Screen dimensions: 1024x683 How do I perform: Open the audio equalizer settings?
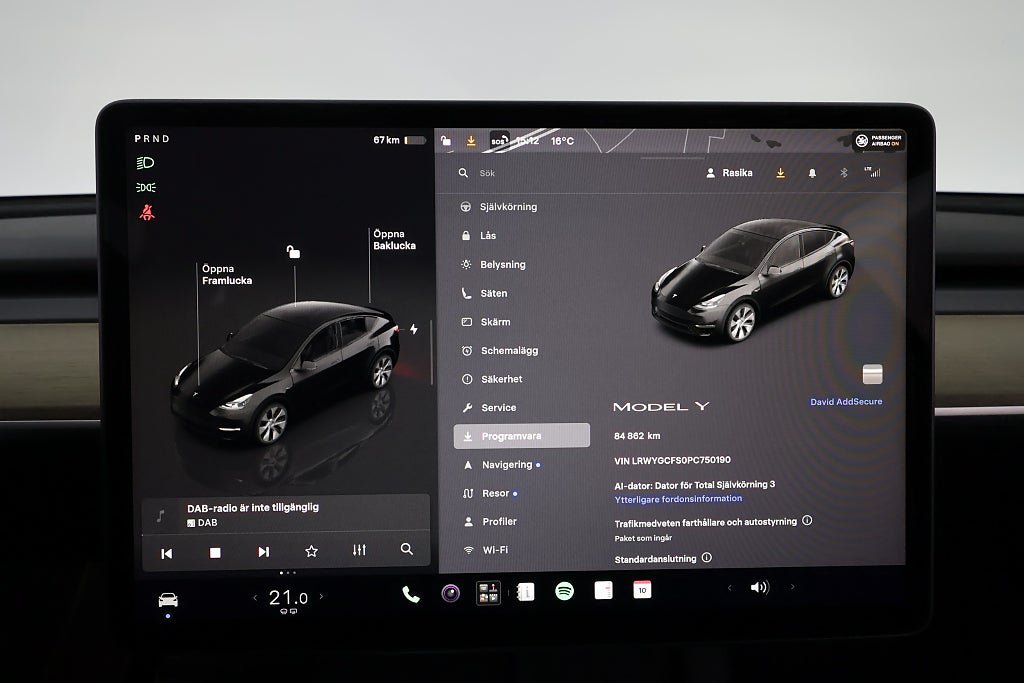point(359,550)
